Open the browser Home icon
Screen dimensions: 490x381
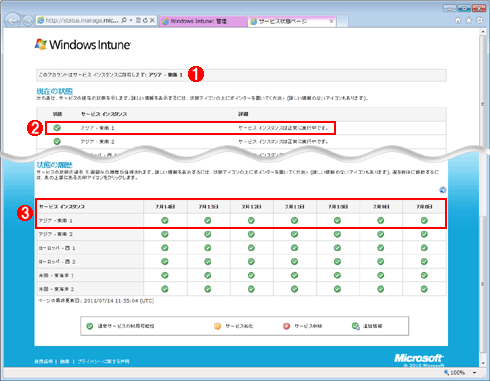[458, 21]
